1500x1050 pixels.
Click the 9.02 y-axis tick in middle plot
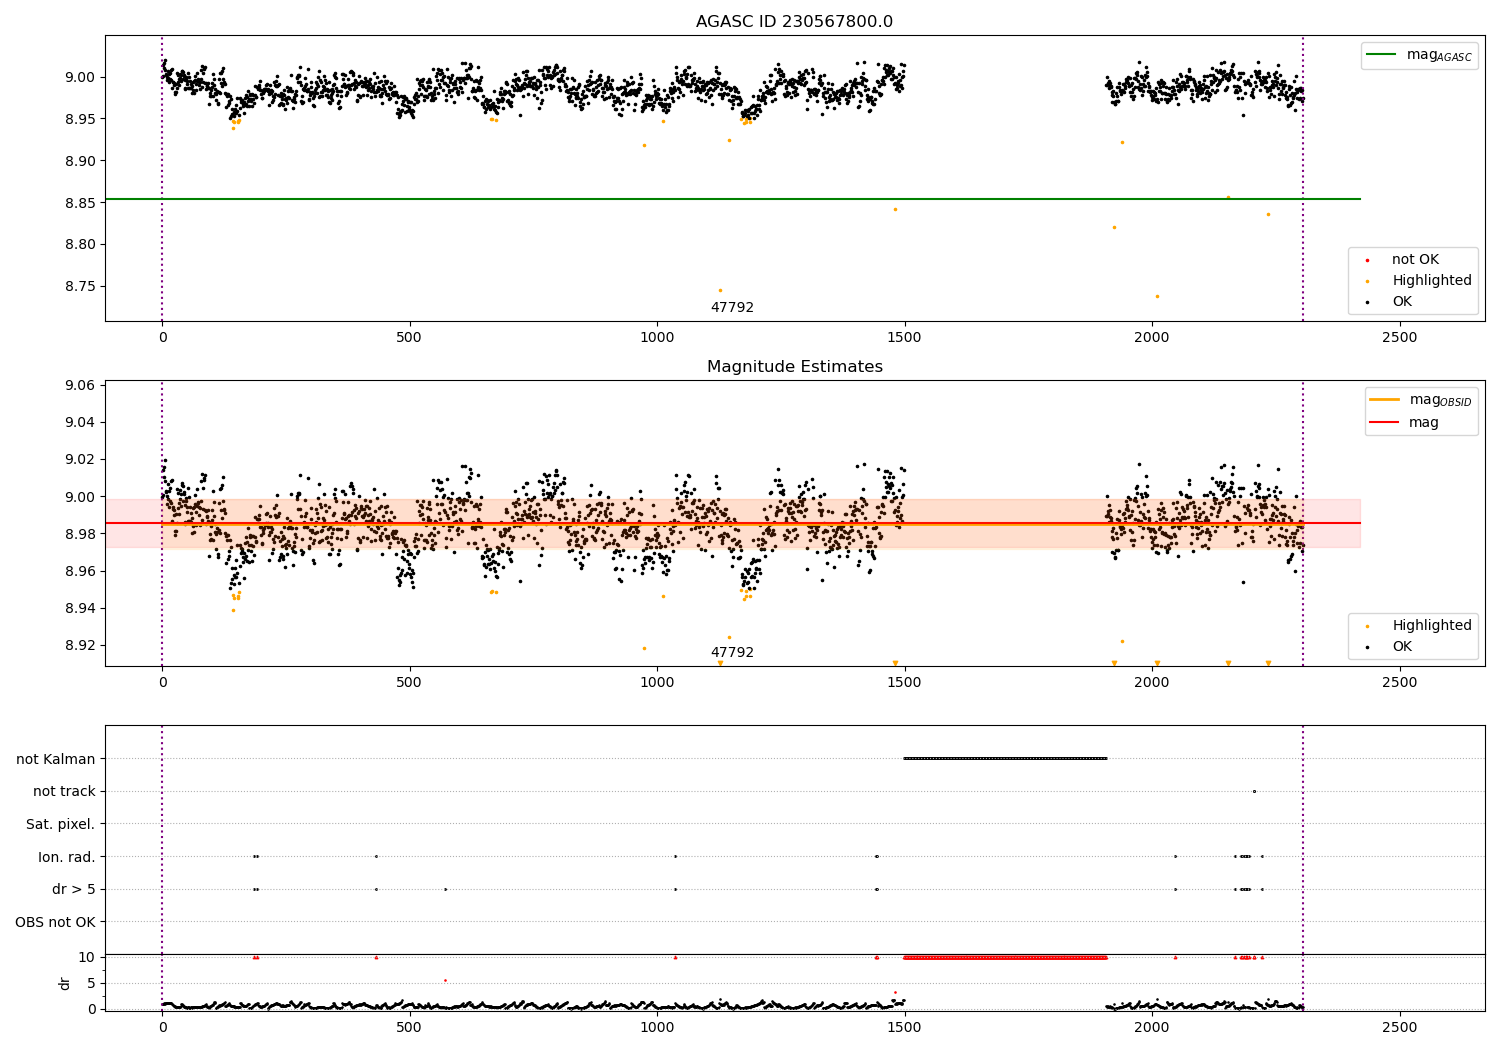pyautogui.click(x=80, y=459)
